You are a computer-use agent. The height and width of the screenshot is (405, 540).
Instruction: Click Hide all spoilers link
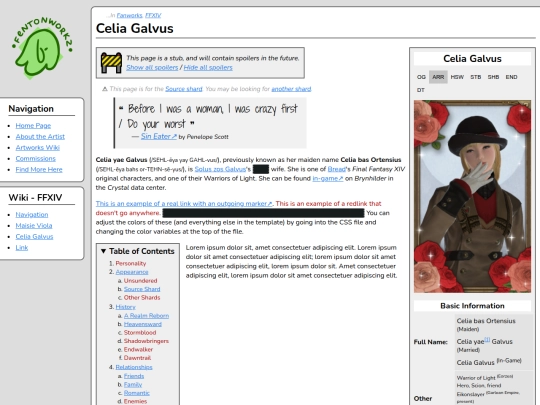coord(208,68)
